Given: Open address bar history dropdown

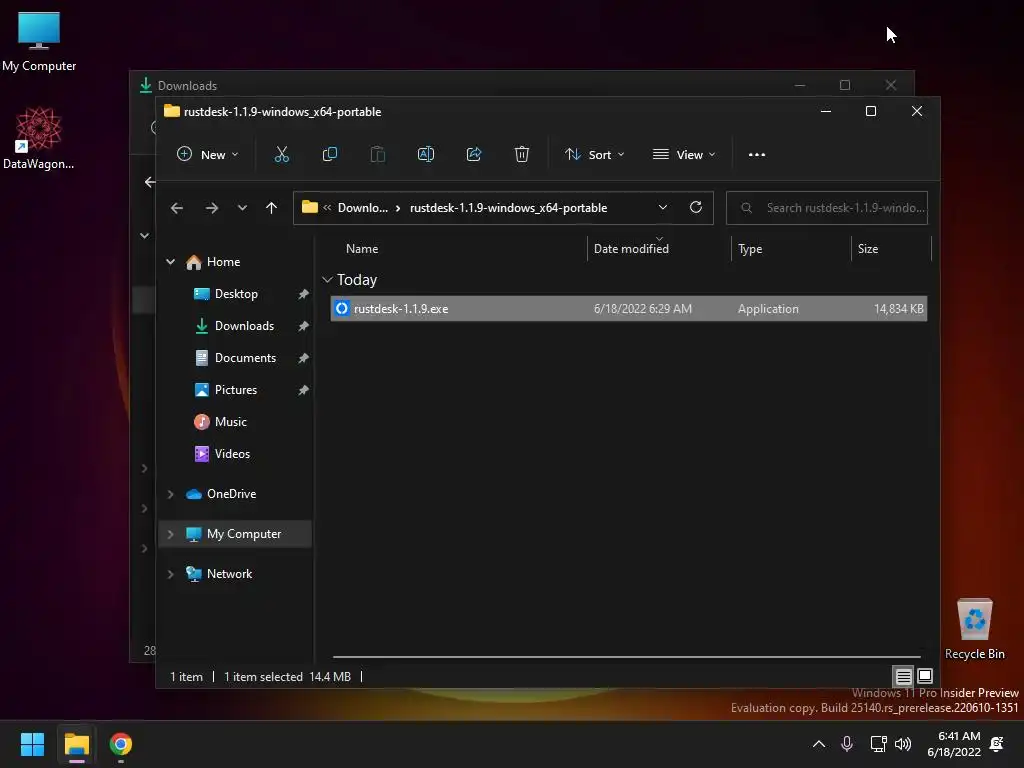Looking at the screenshot, I should (663, 207).
